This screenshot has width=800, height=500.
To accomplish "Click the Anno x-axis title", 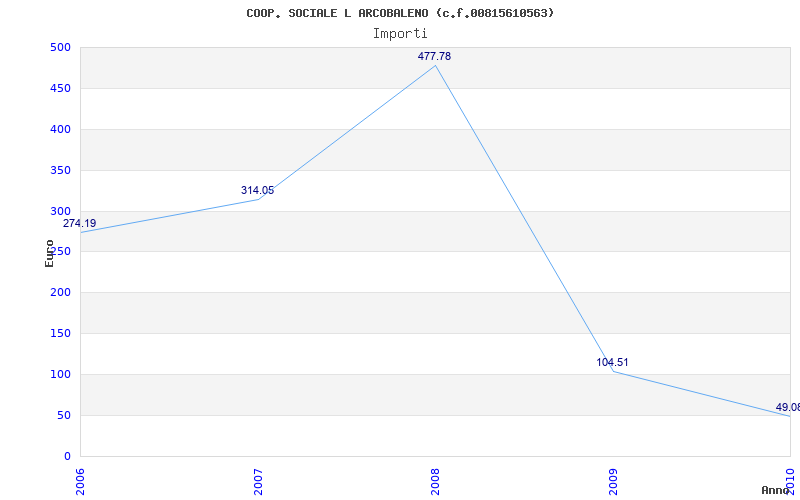I will (775, 490).
